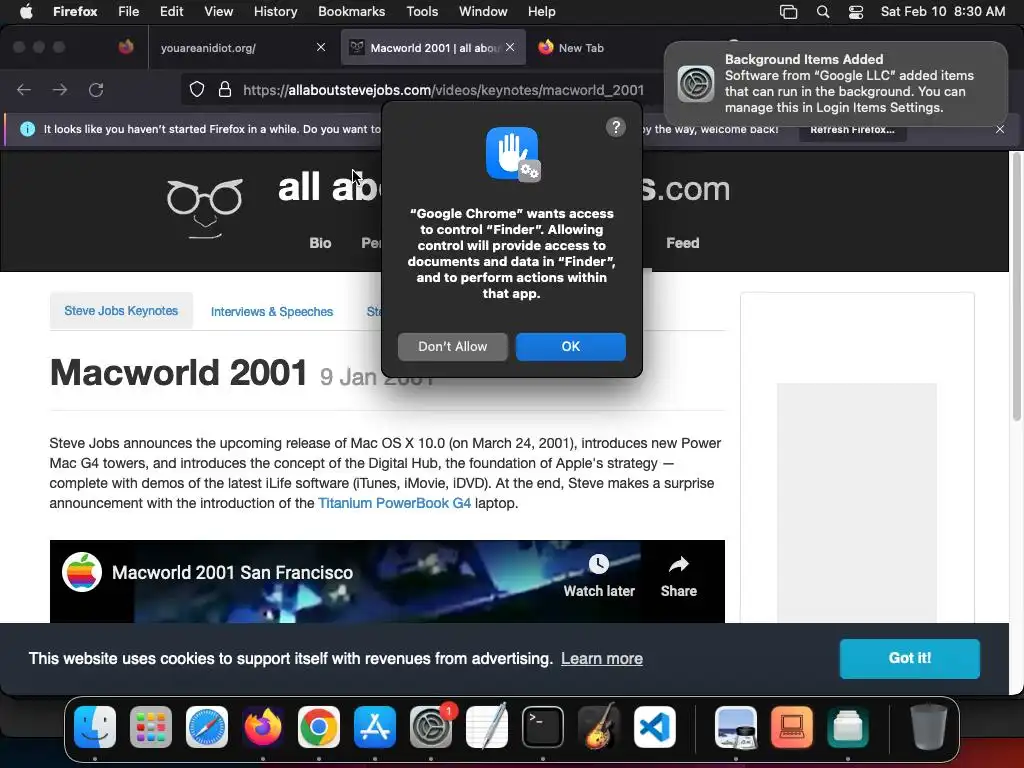Open Google Chrome from the Dock
1024x768 pixels.
(x=319, y=727)
